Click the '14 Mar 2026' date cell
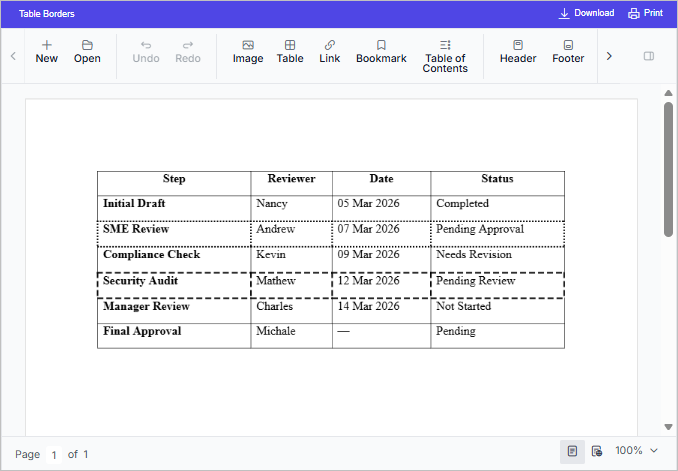 pos(381,311)
